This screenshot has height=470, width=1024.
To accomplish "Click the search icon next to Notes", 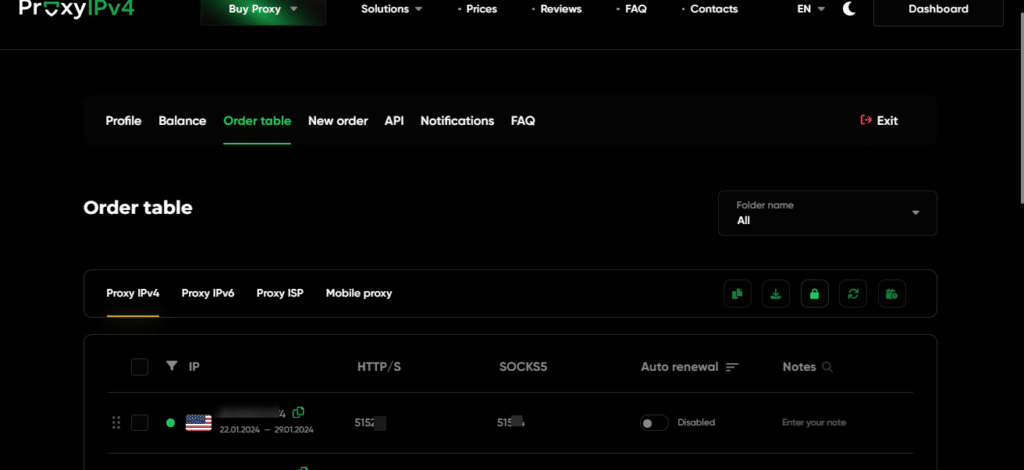I will tap(827, 367).
